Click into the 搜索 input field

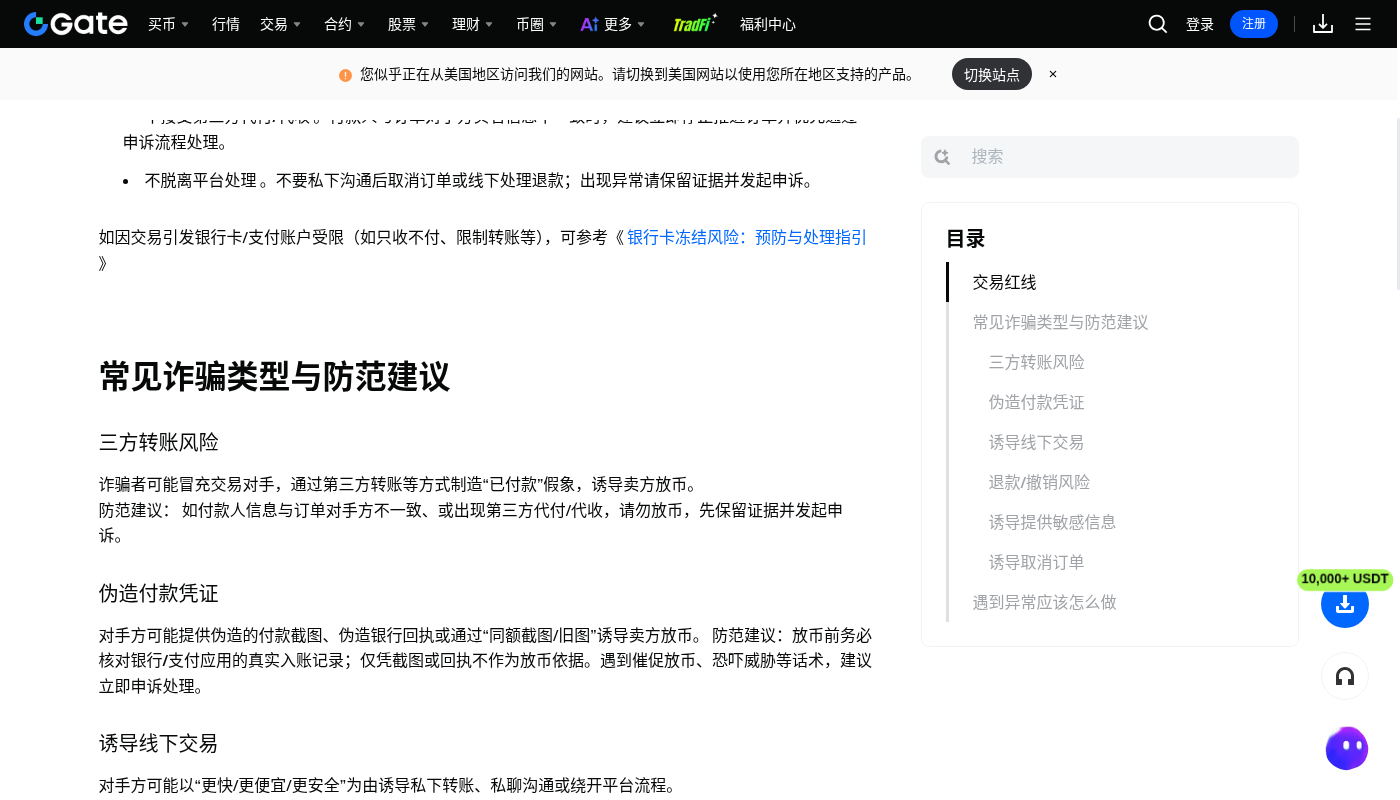[x=1110, y=157]
